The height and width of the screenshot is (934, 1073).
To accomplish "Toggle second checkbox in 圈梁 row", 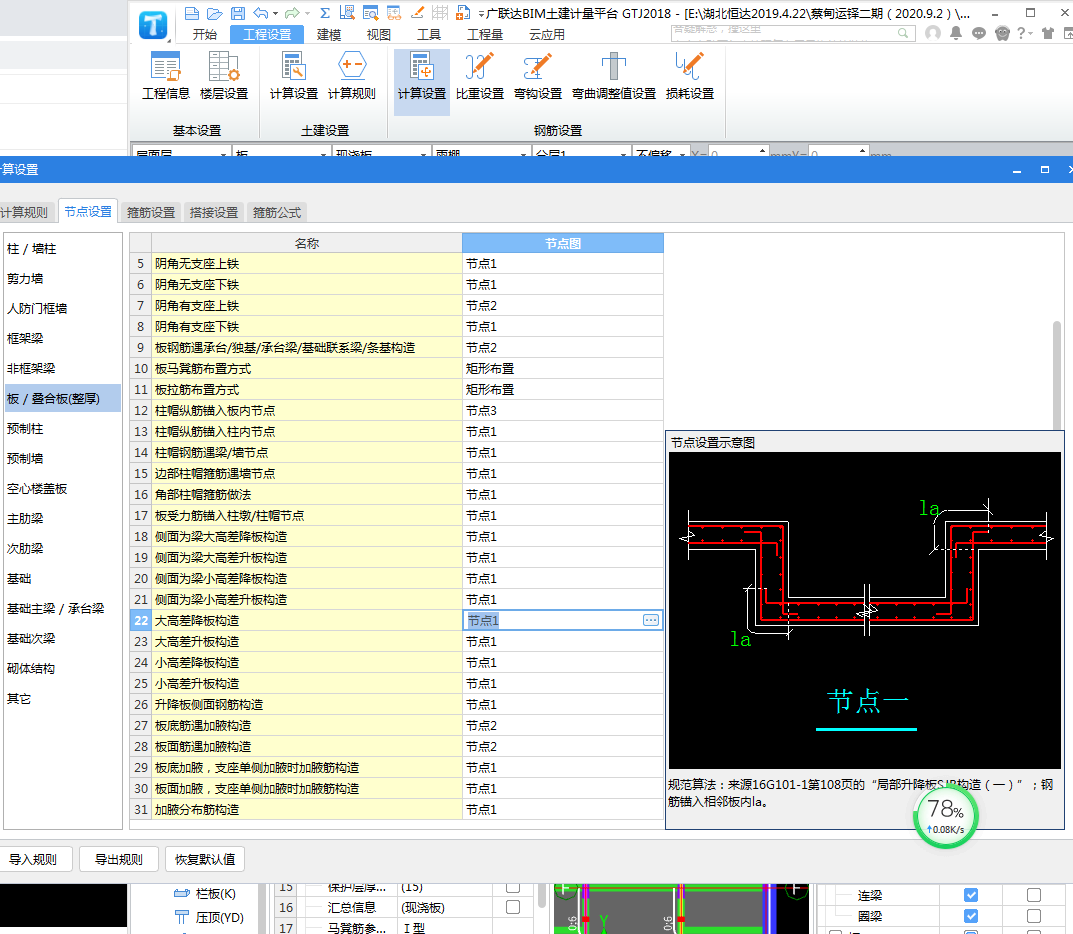I will 1034,916.
